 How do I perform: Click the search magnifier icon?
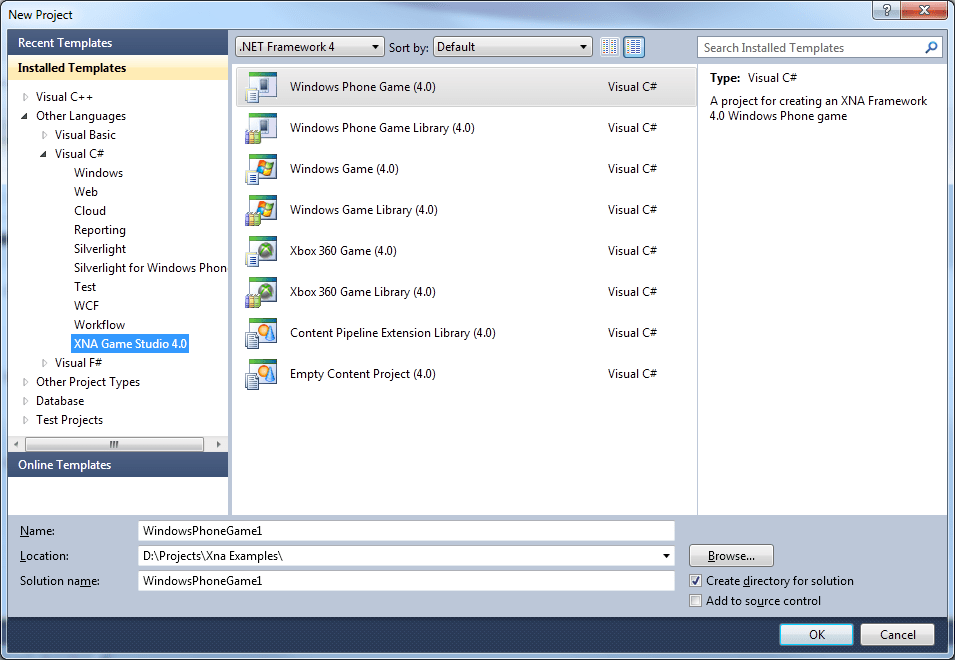[x=931, y=47]
